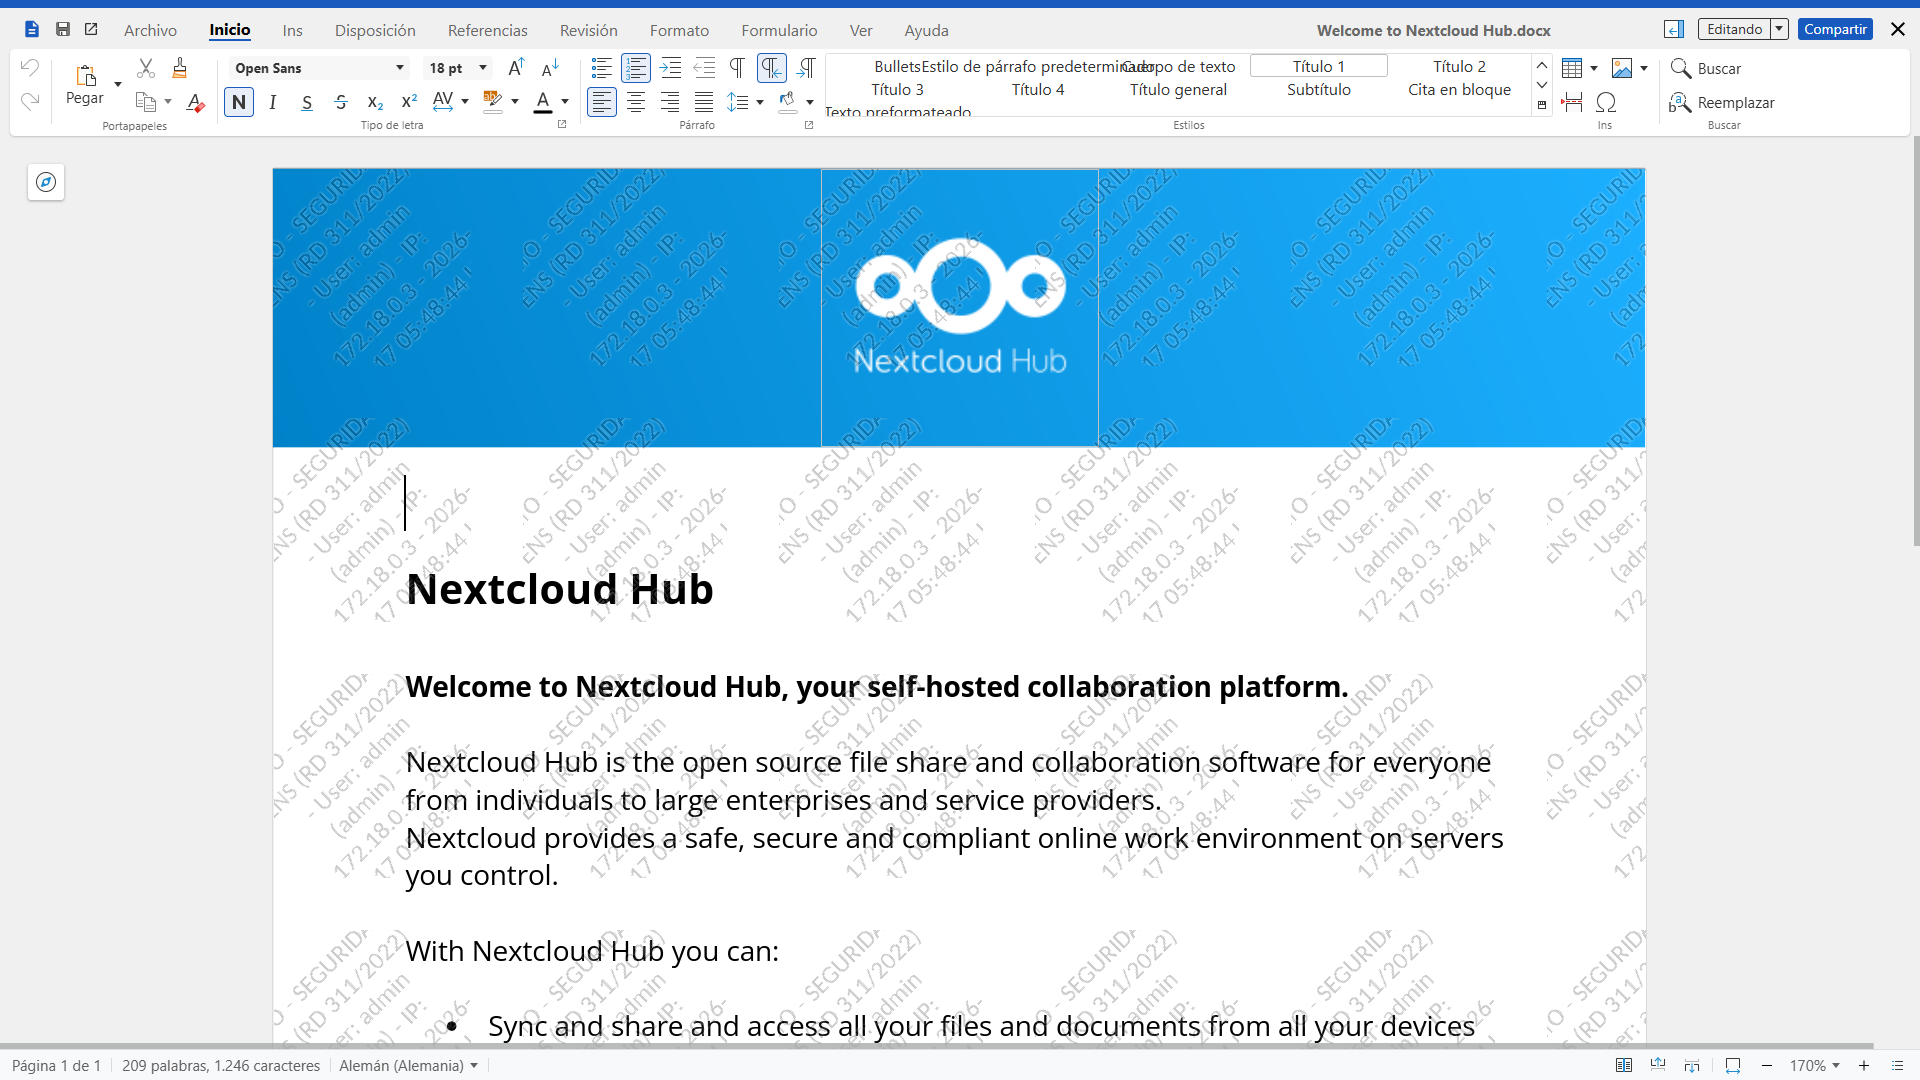Switch to the Ayuda tab
This screenshot has height=1080, width=1920.
point(927,31)
